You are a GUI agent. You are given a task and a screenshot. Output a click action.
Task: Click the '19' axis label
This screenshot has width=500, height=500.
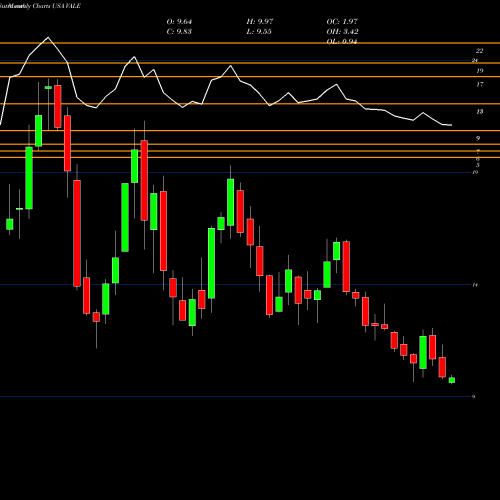pos(480,71)
